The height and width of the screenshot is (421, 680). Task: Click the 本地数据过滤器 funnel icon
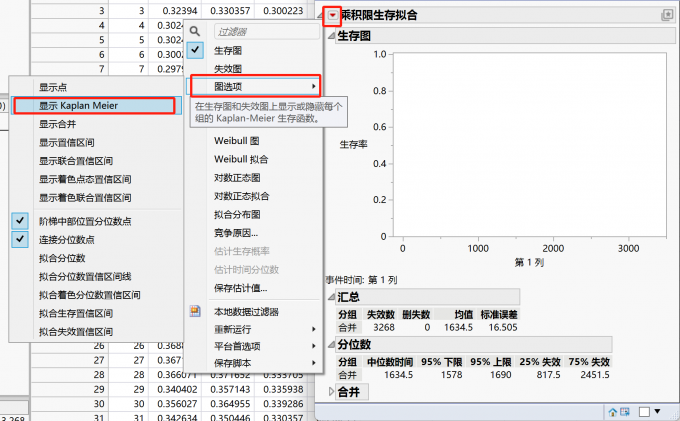[x=196, y=312]
